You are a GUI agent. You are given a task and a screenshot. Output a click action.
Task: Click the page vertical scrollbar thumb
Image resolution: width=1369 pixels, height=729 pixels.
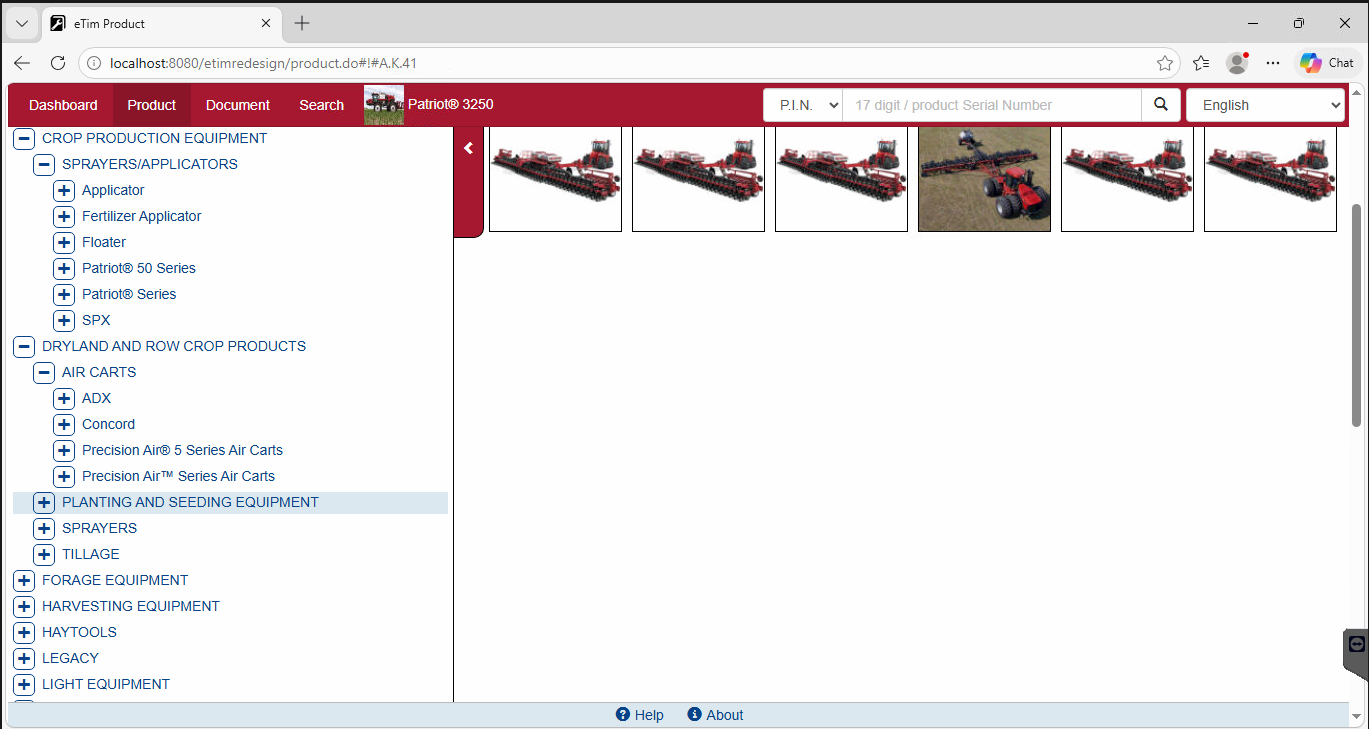pyautogui.click(x=1356, y=315)
